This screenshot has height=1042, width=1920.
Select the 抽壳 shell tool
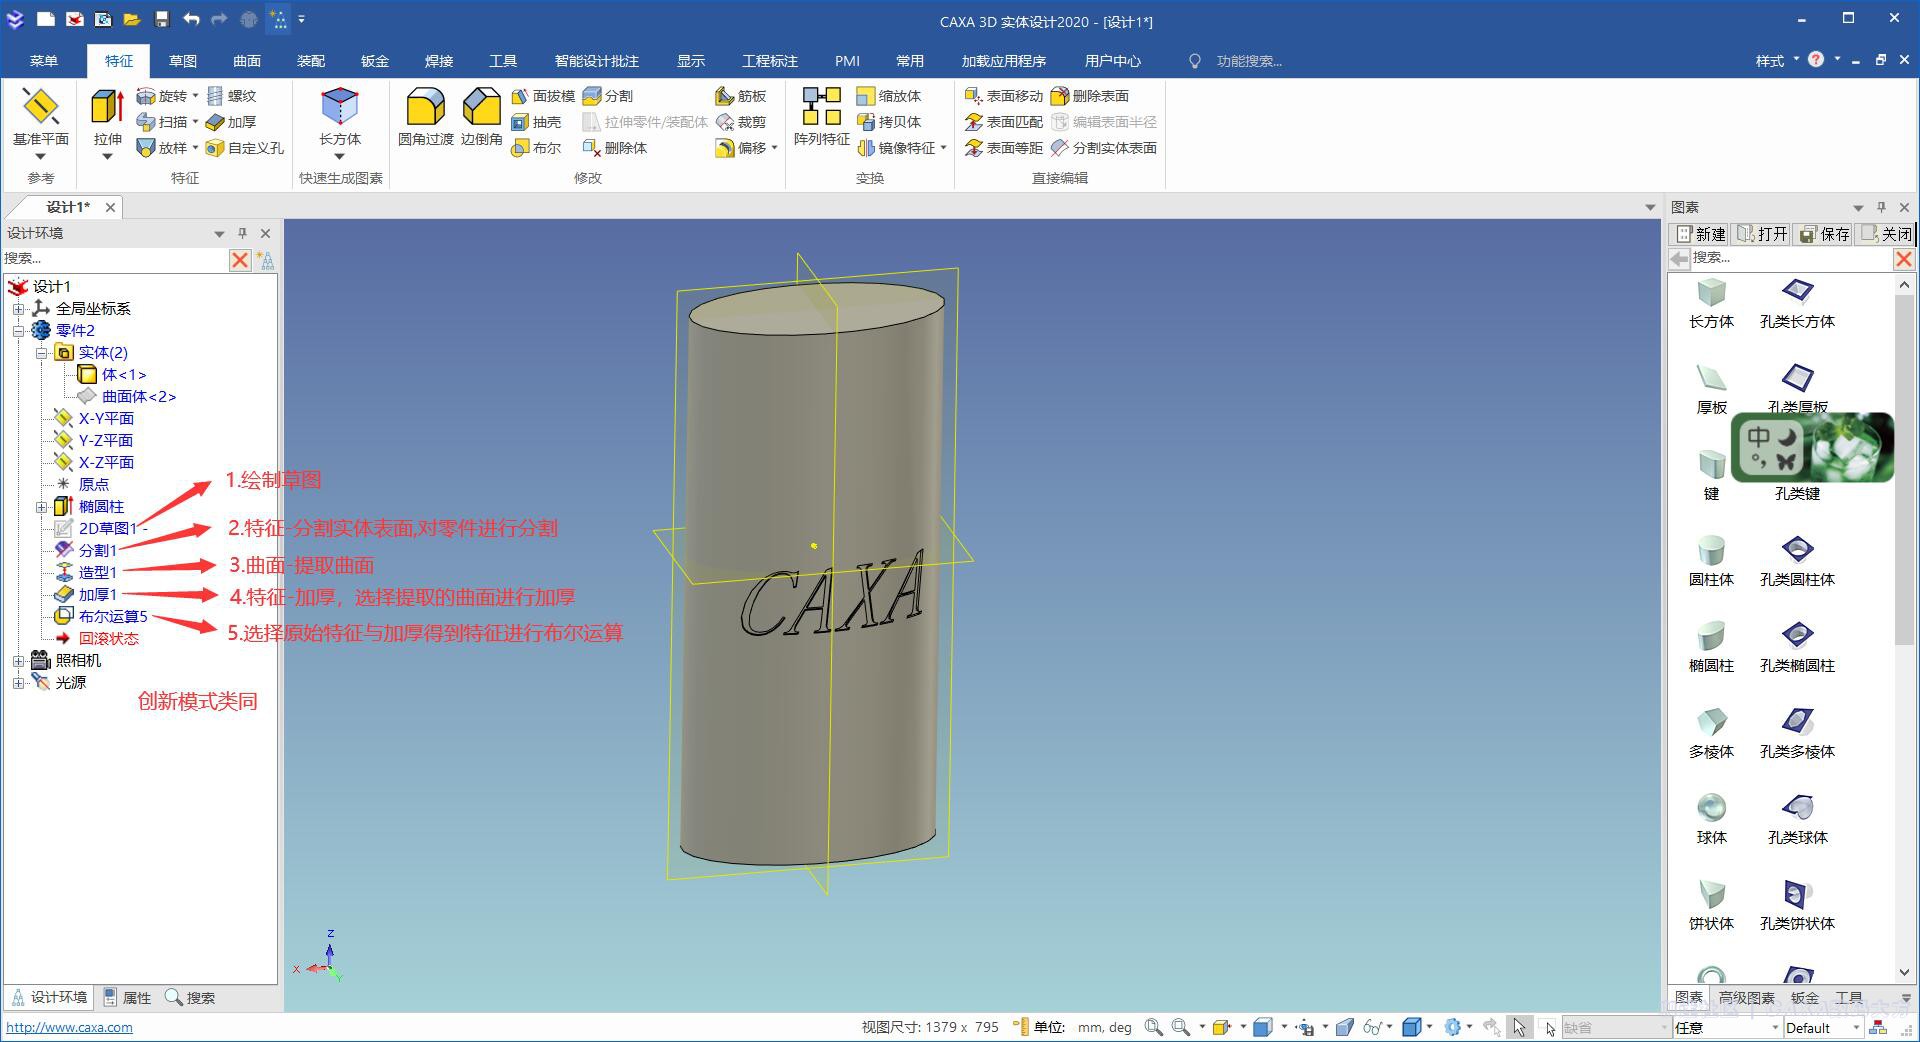coord(536,122)
